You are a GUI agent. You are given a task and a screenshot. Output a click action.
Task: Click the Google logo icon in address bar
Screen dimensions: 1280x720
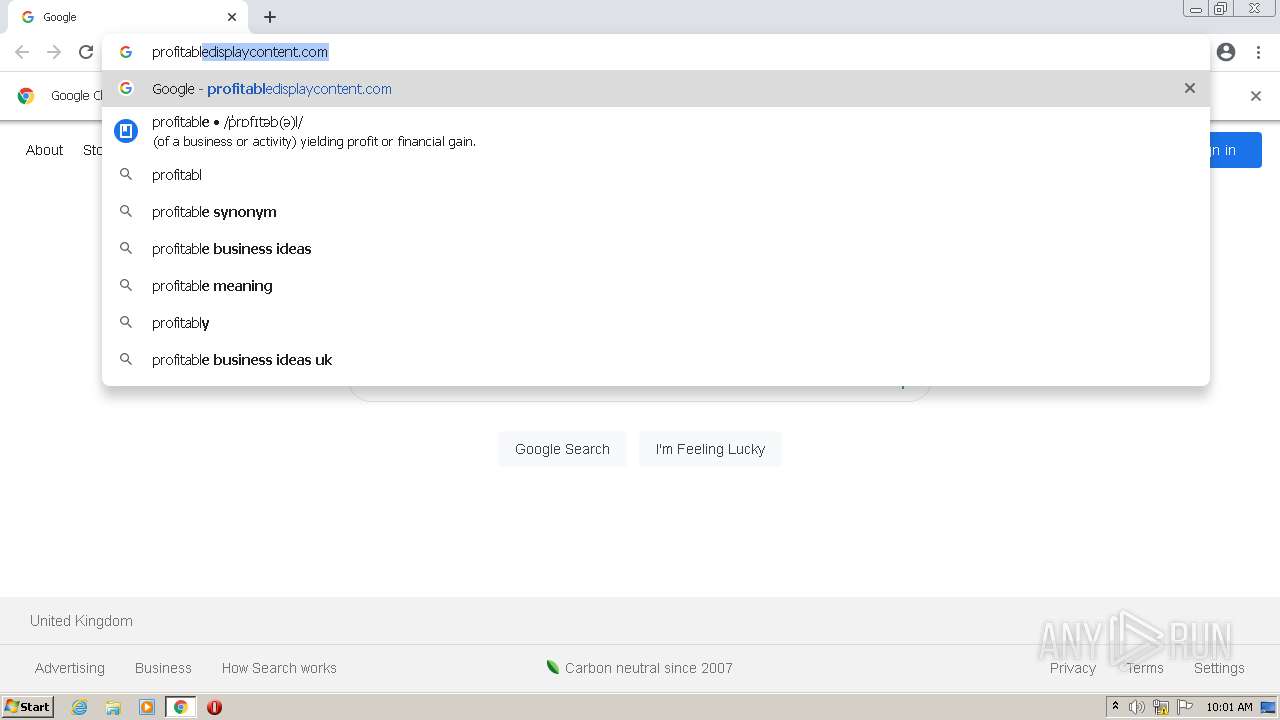[x=126, y=52]
